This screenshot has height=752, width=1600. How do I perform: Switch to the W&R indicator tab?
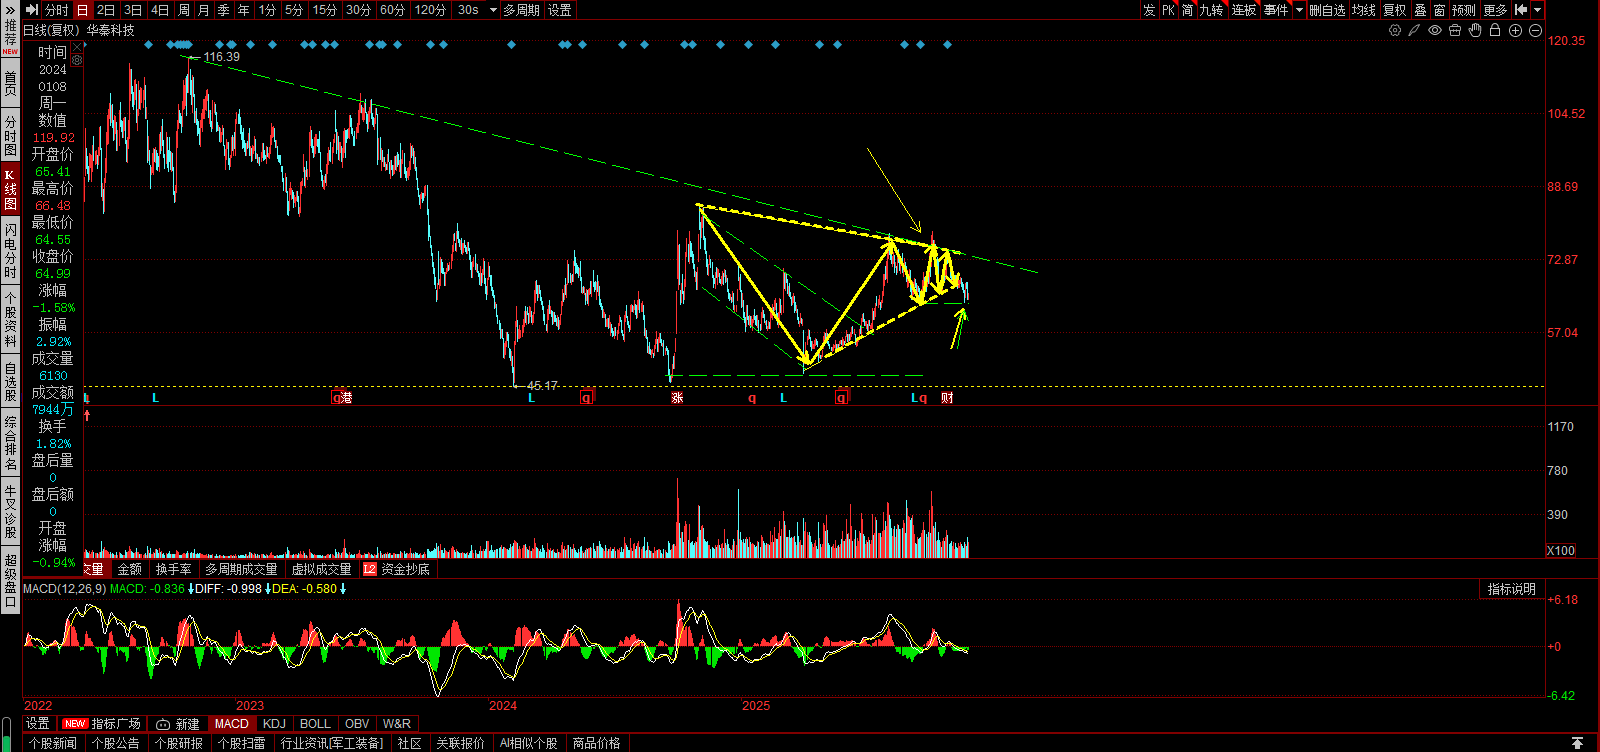coord(397,724)
